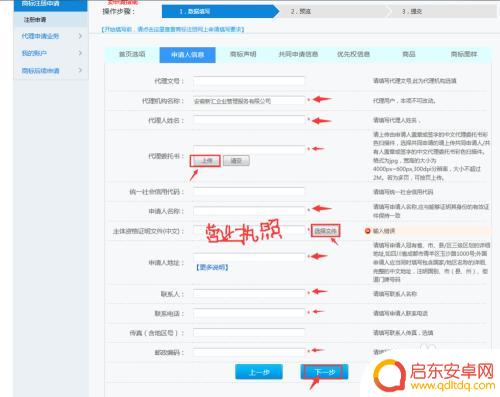
Task: Expand the 代理申请业务 sidebar chevron
Action: (x=80, y=36)
